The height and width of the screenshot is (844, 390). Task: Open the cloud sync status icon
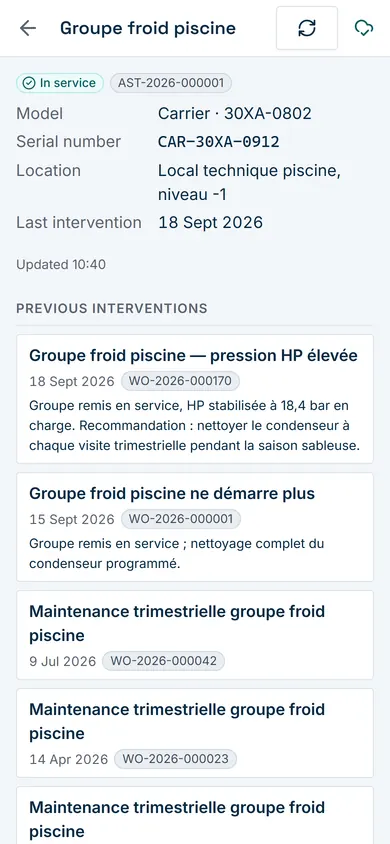tap(364, 28)
